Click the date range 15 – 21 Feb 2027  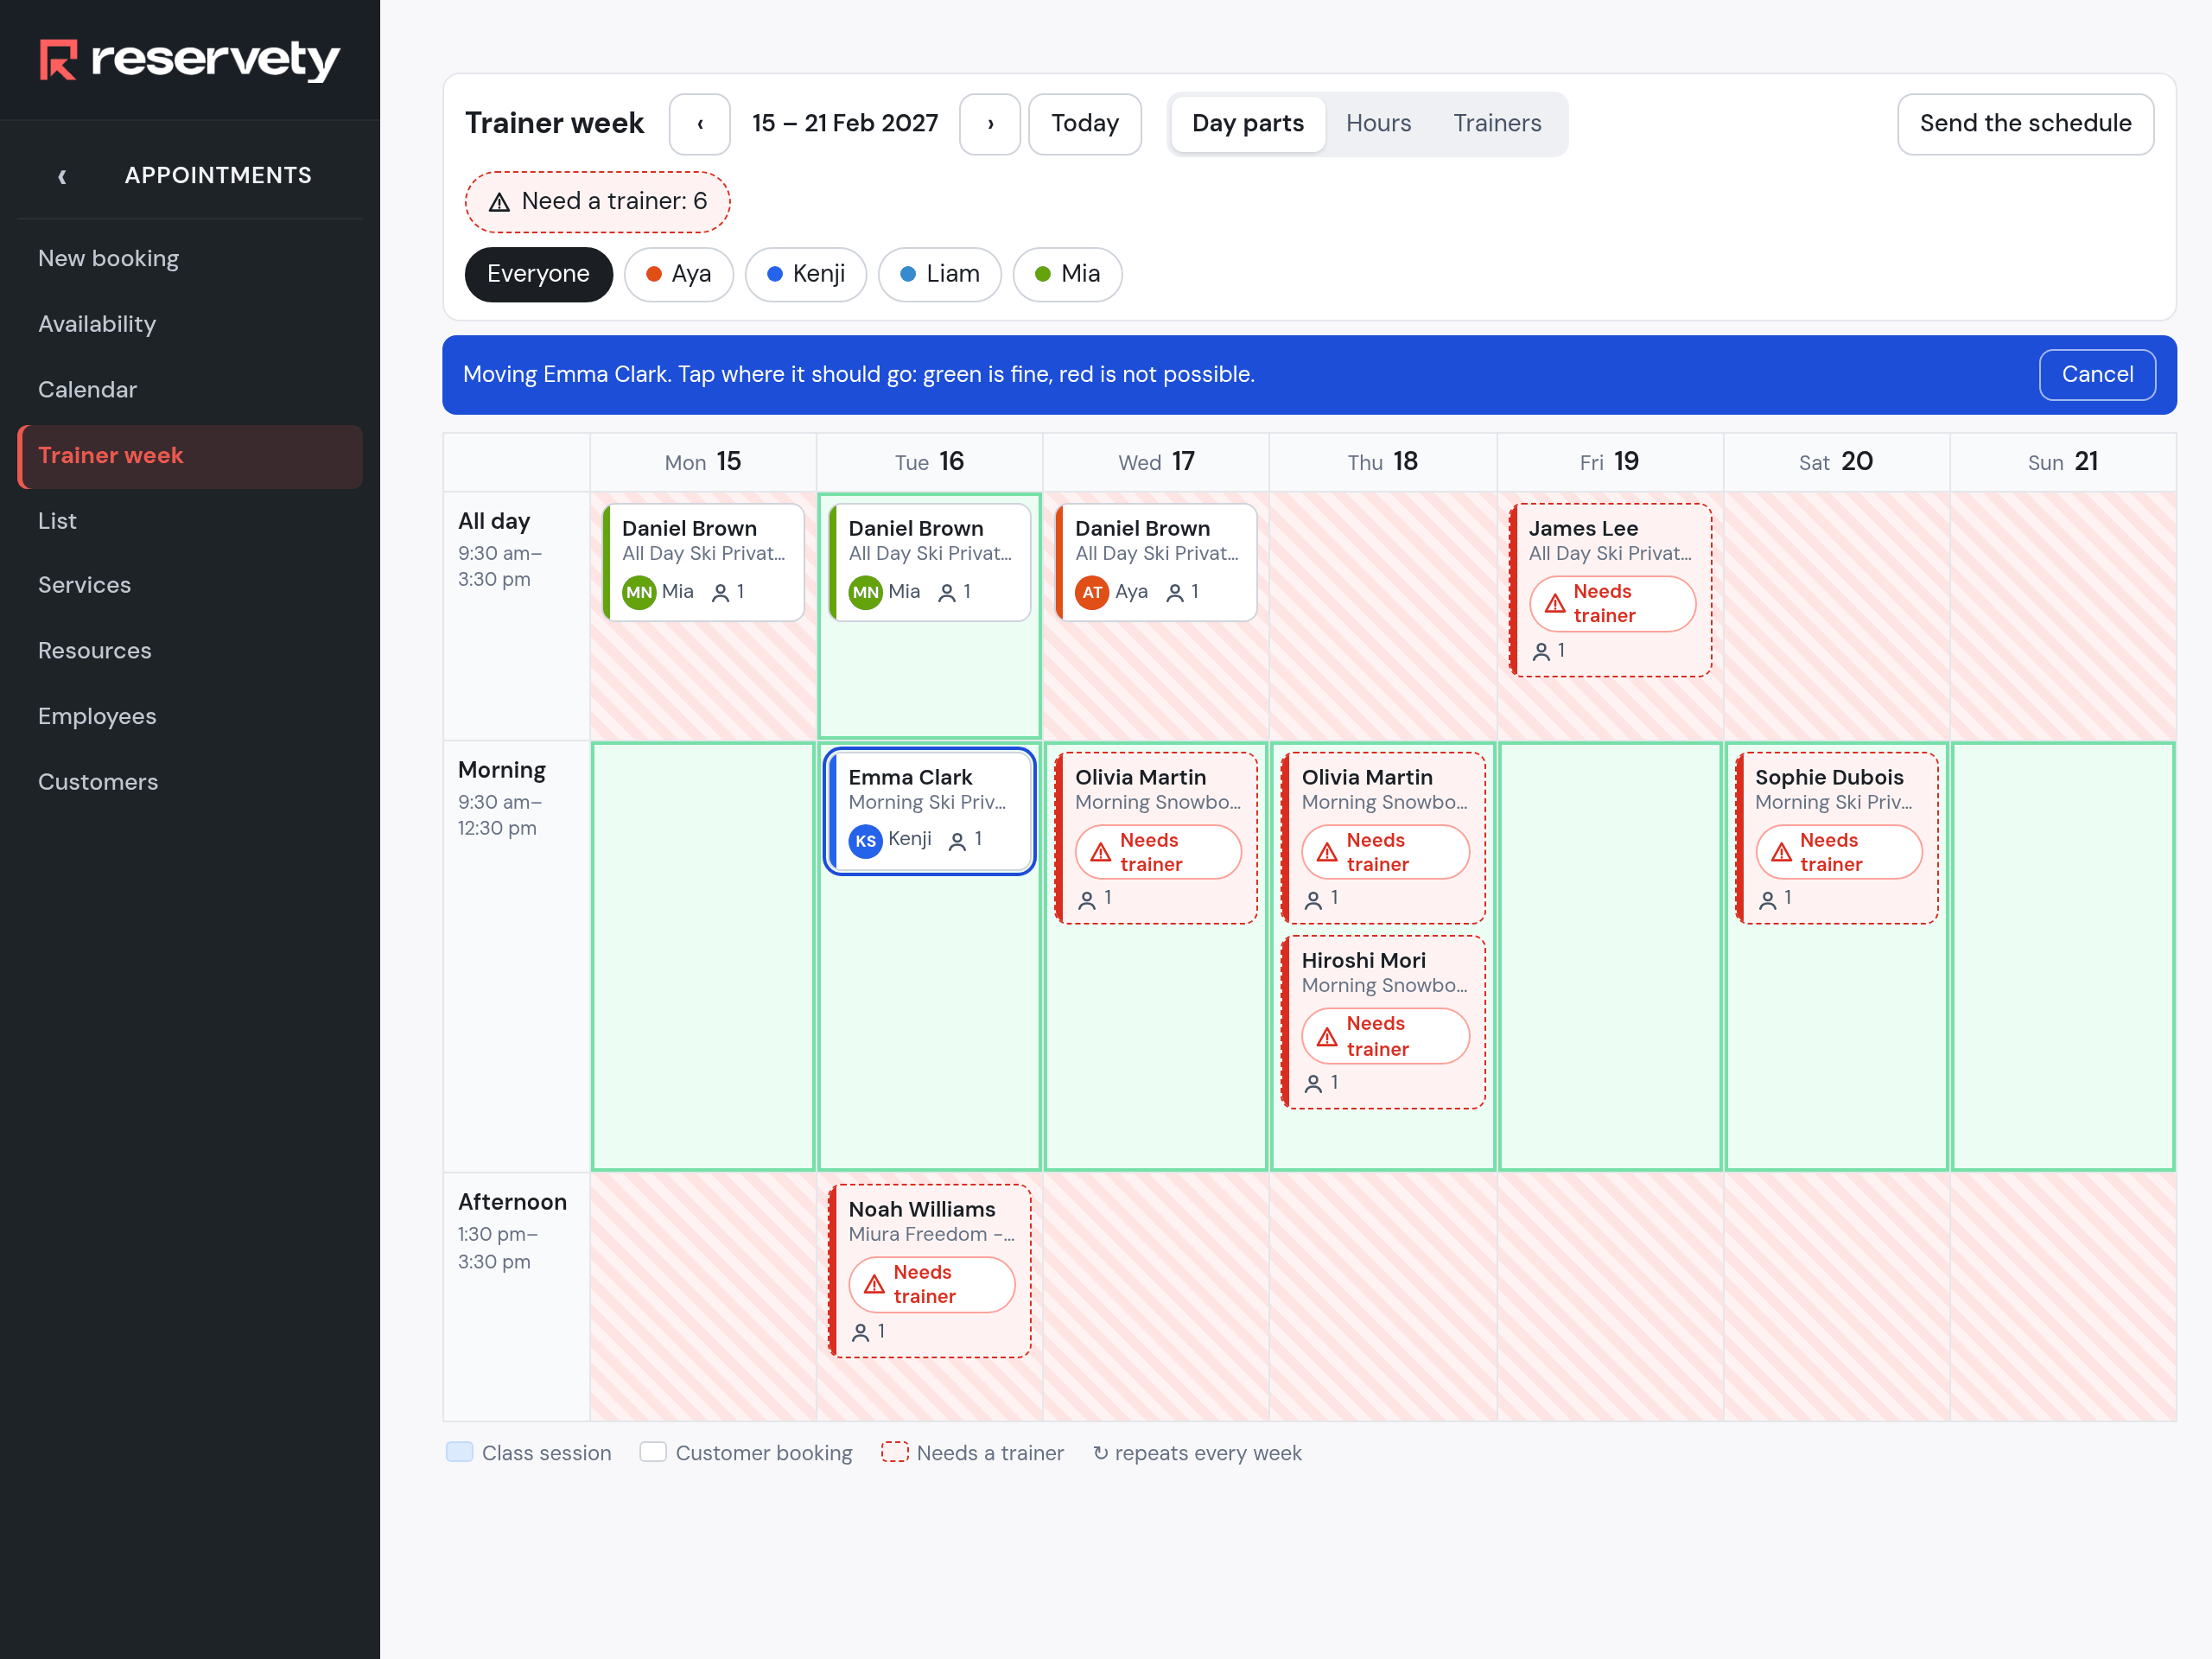click(845, 124)
